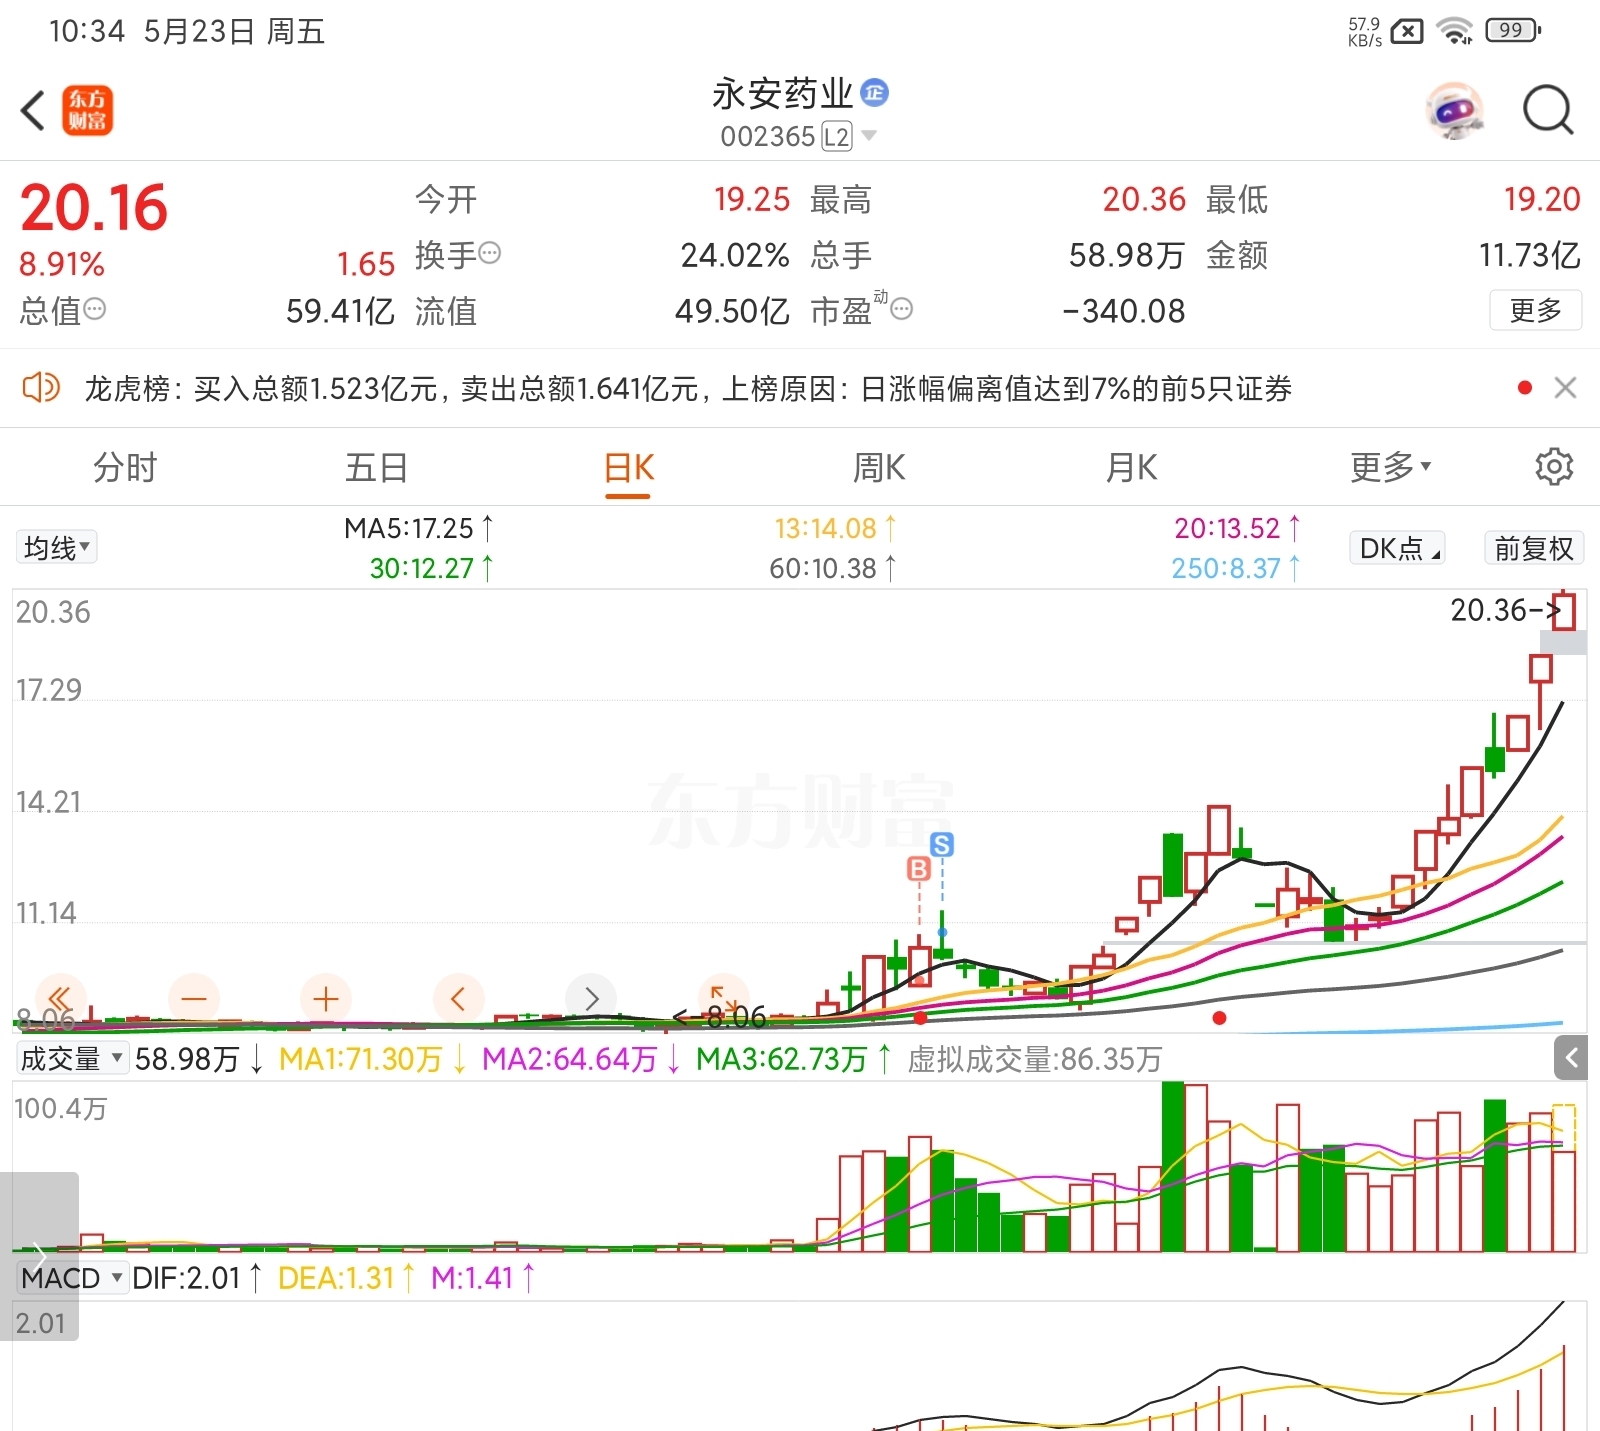Open the 成交量 indicator dropdown

click(x=72, y=1058)
